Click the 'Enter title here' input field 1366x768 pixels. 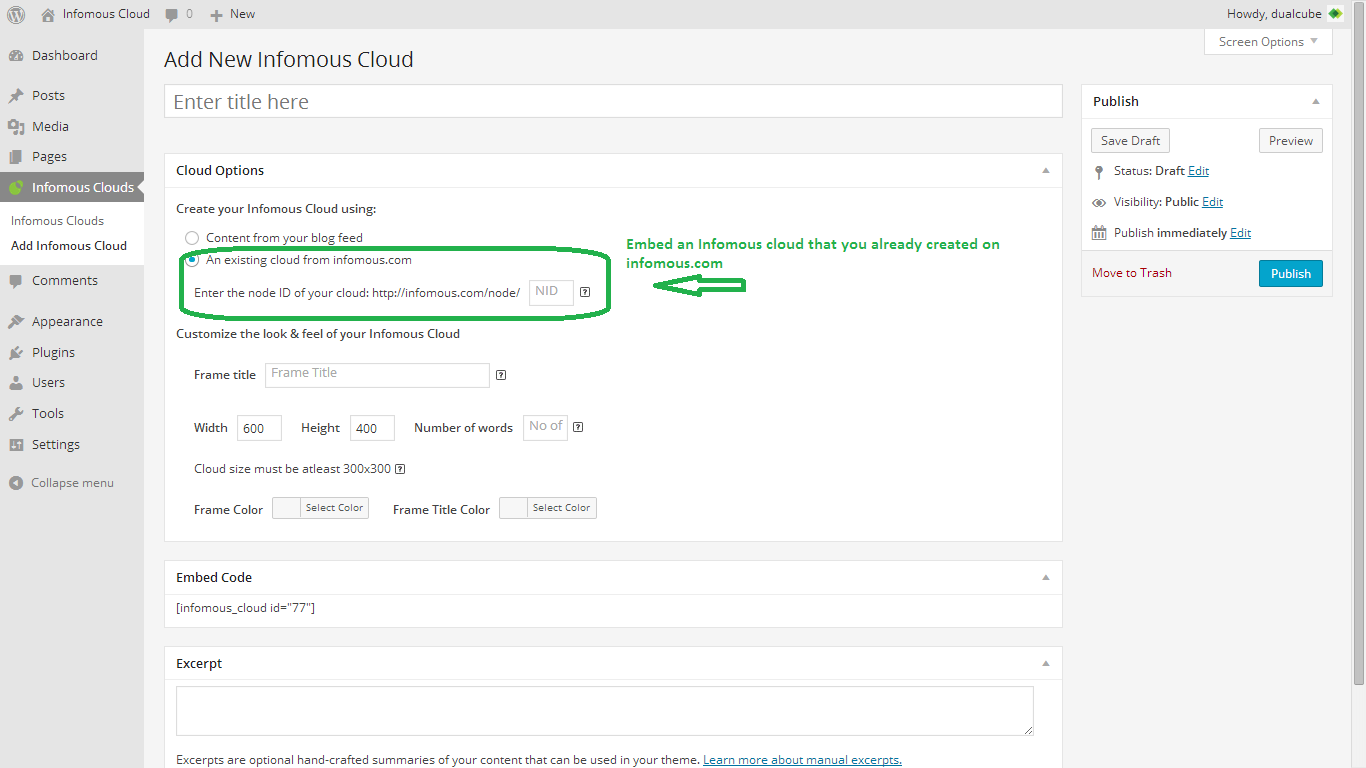(x=612, y=102)
